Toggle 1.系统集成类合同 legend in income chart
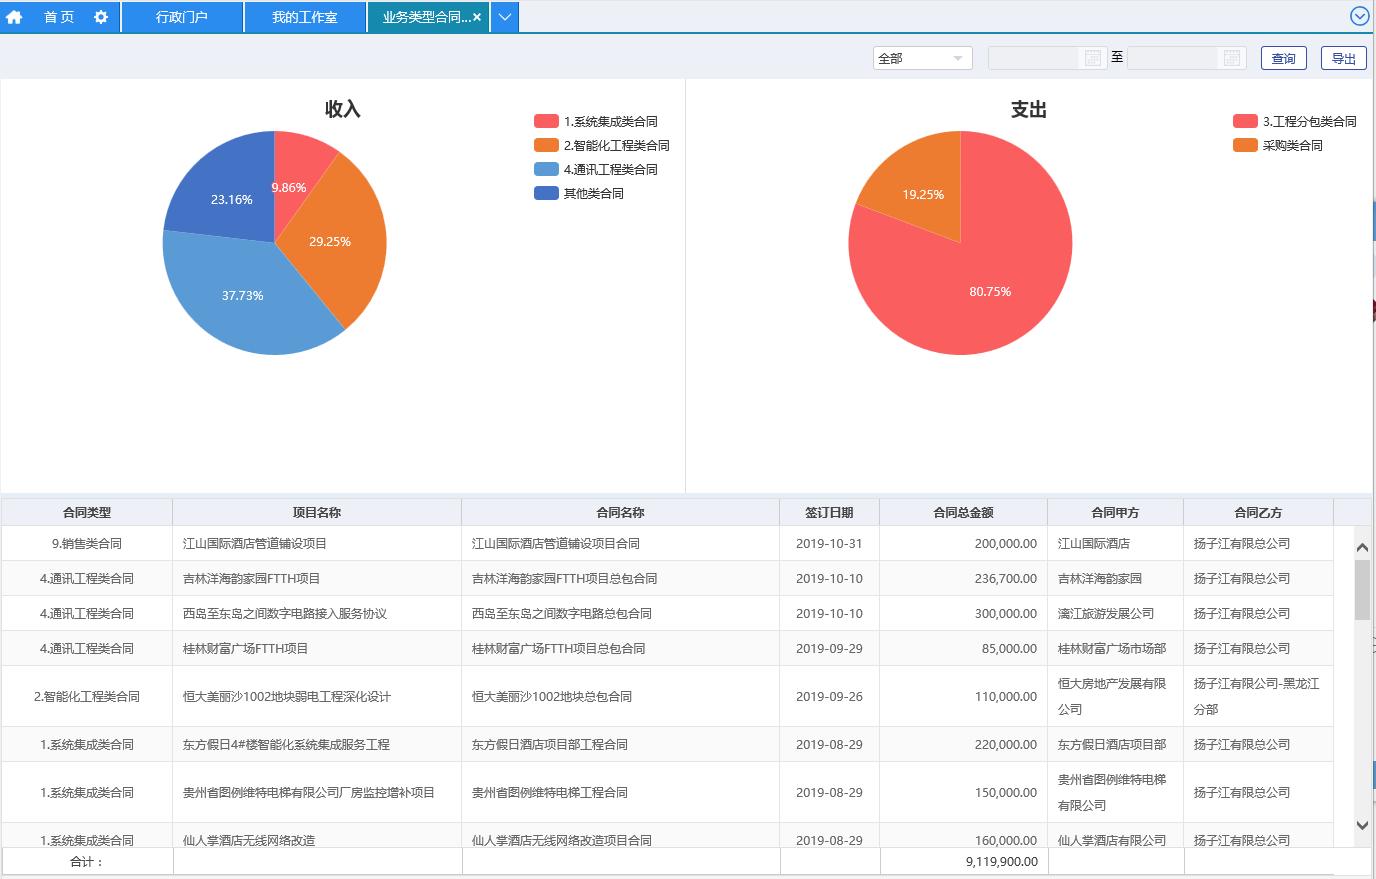 tap(597, 121)
